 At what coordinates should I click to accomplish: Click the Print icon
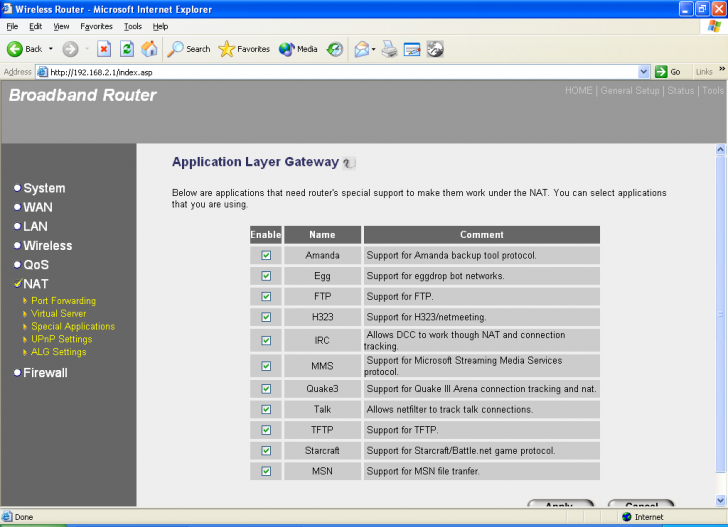(x=390, y=49)
